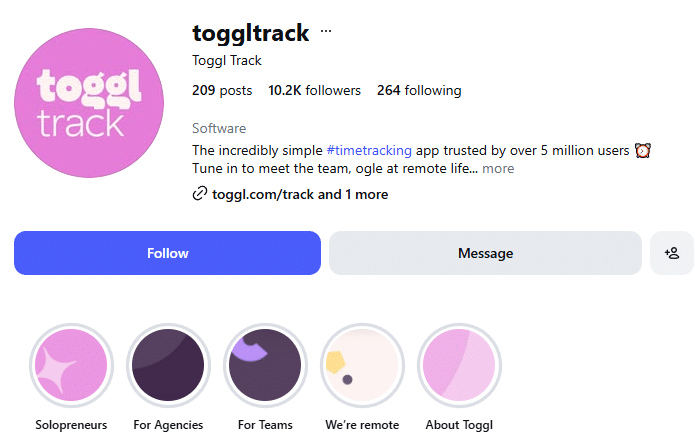Viewport: 695px width, 440px height.
Task: Open the About Toggl highlight
Action: click(459, 366)
